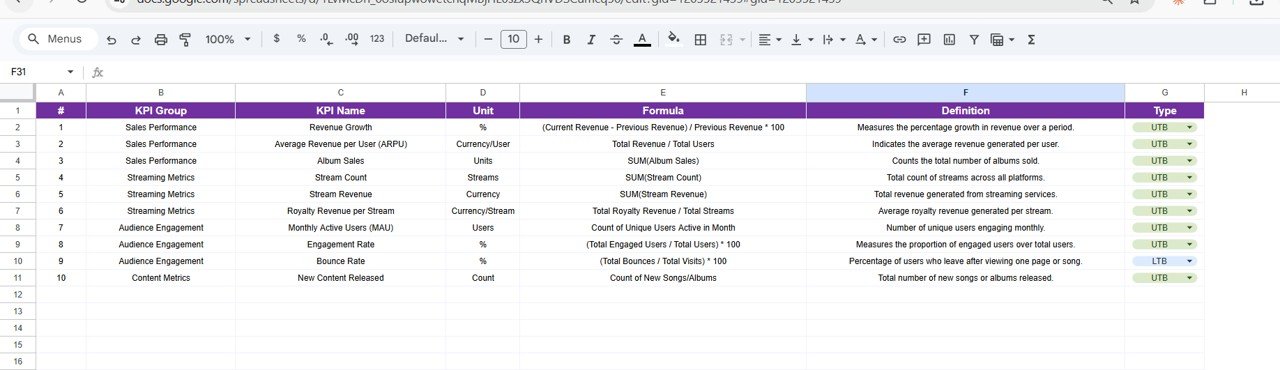Select column C header
The image size is (1280, 370).
(340, 93)
